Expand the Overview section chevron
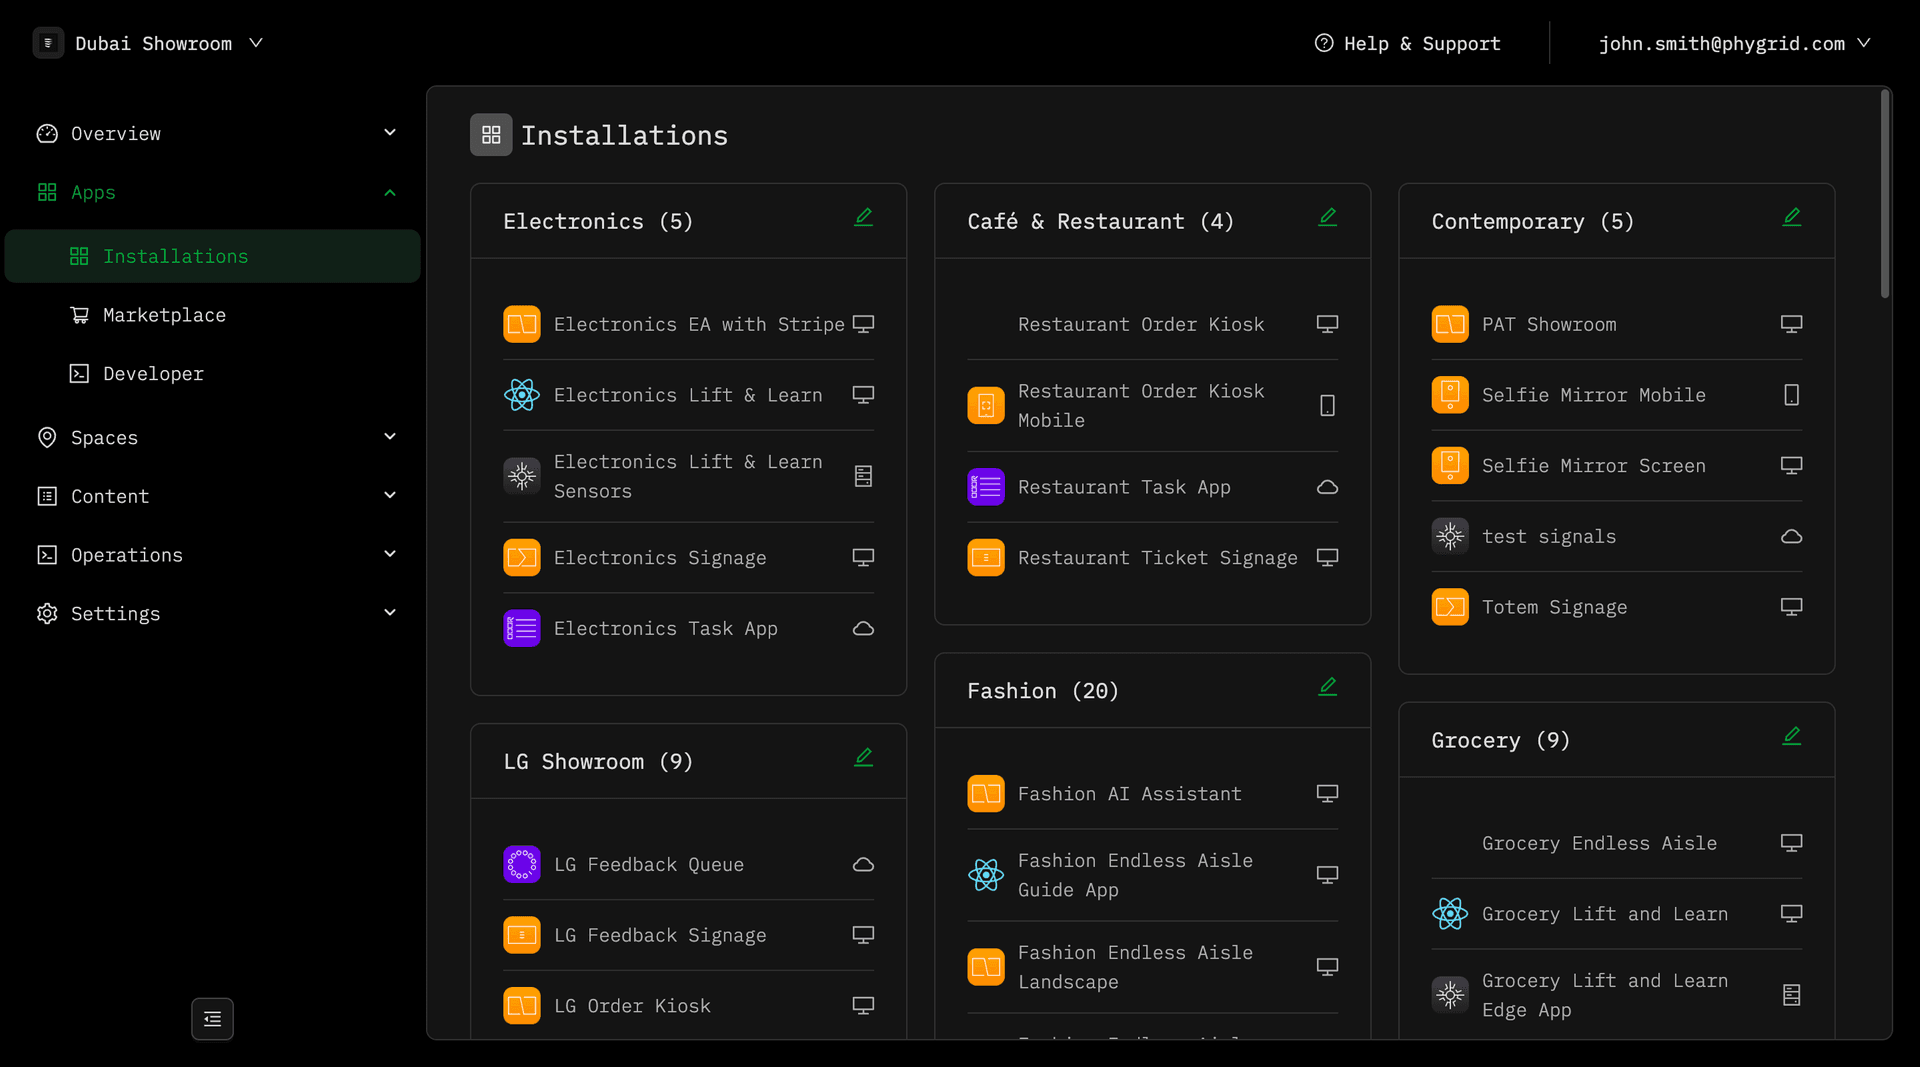This screenshot has height=1067, width=1920. tap(390, 133)
